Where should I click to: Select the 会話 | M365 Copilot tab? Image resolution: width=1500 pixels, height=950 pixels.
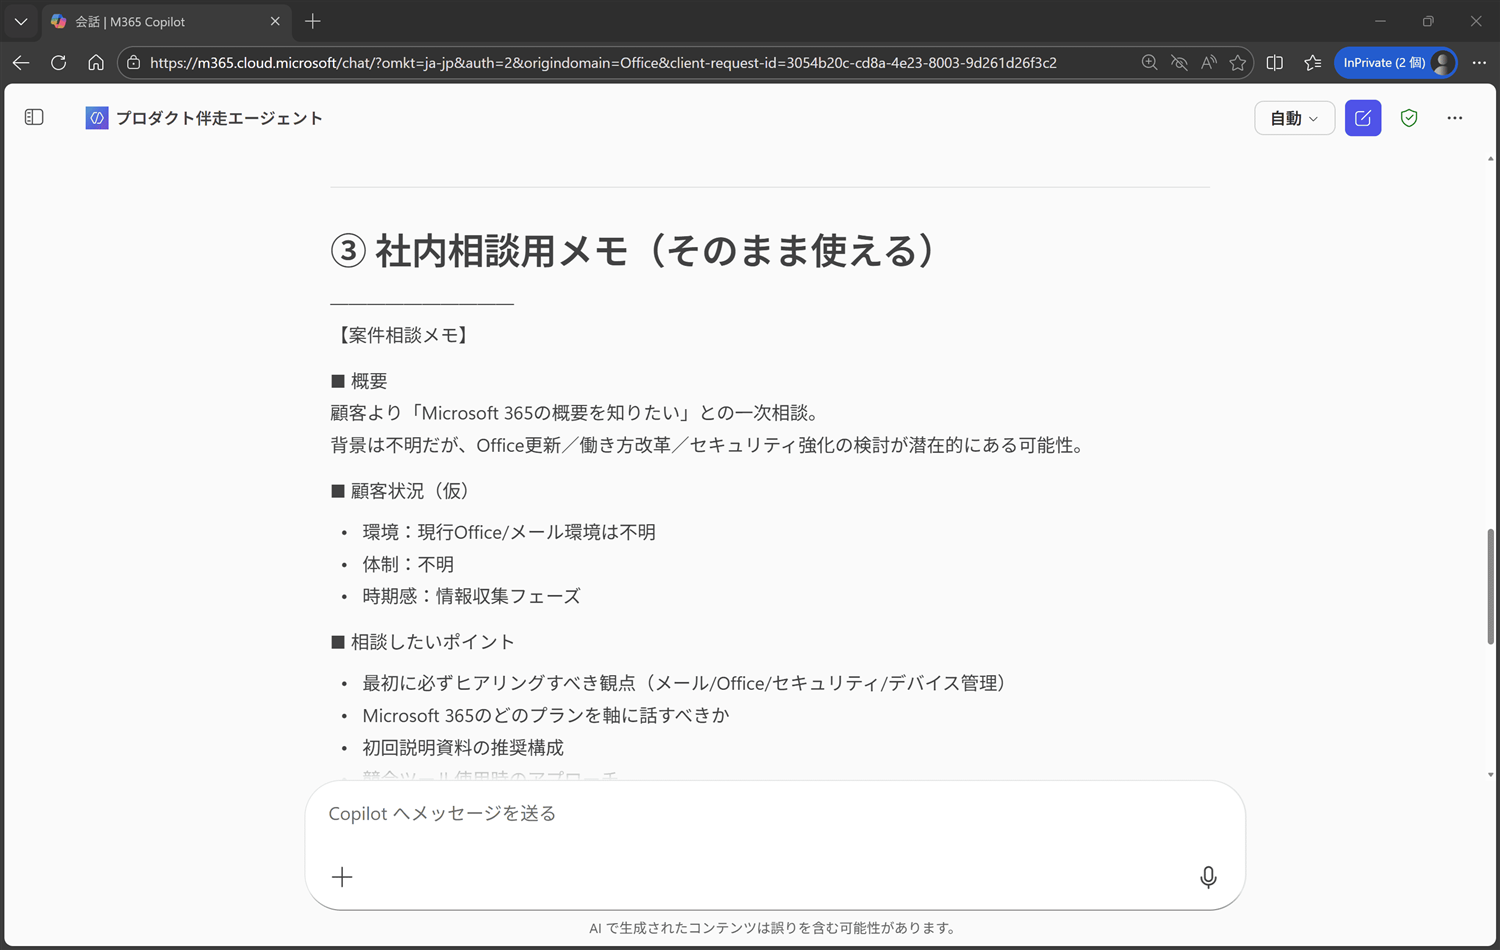point(167,21)
